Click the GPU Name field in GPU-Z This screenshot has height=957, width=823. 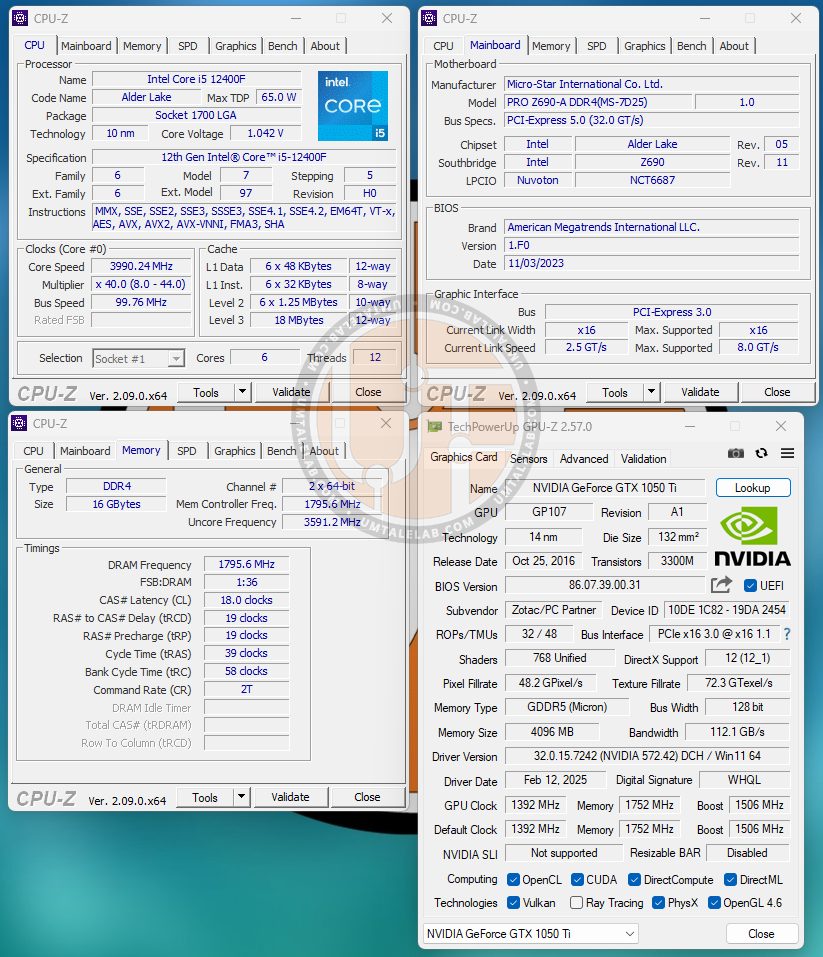tap(604, 488)
